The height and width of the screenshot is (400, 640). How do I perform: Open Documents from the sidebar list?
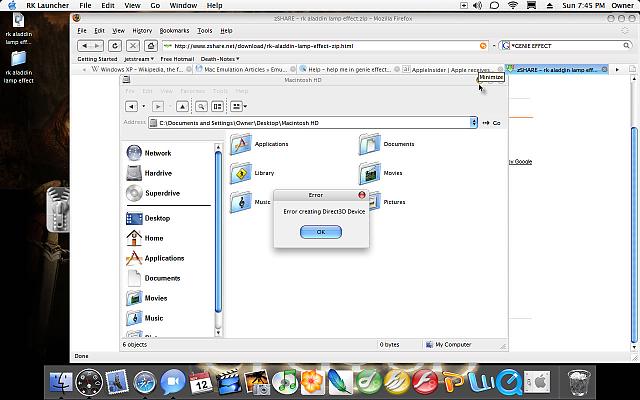click(x=153, y=278)
